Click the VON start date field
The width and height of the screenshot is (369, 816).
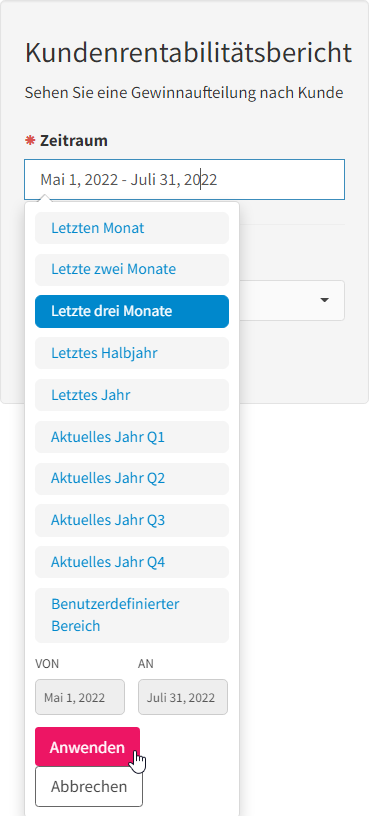(80, 697)
